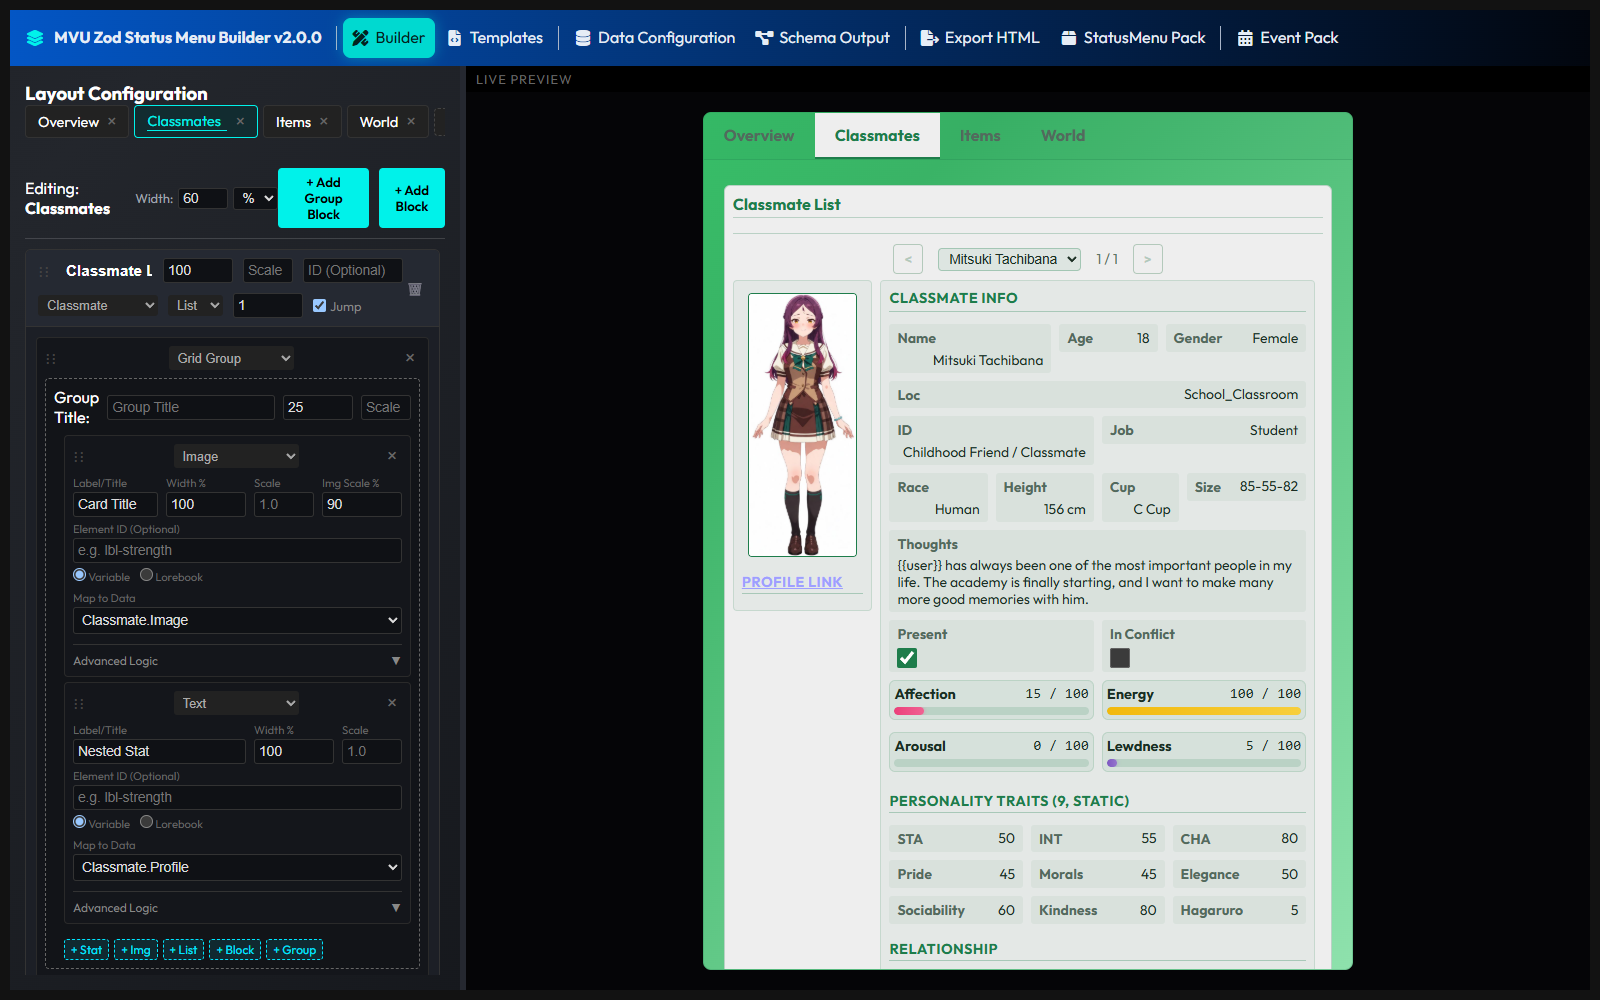This screenshot has height=1000, width=1600.
Task: Open the Mitsuki Tachibana selector dropdown
Action: (x=1009, y=259)
